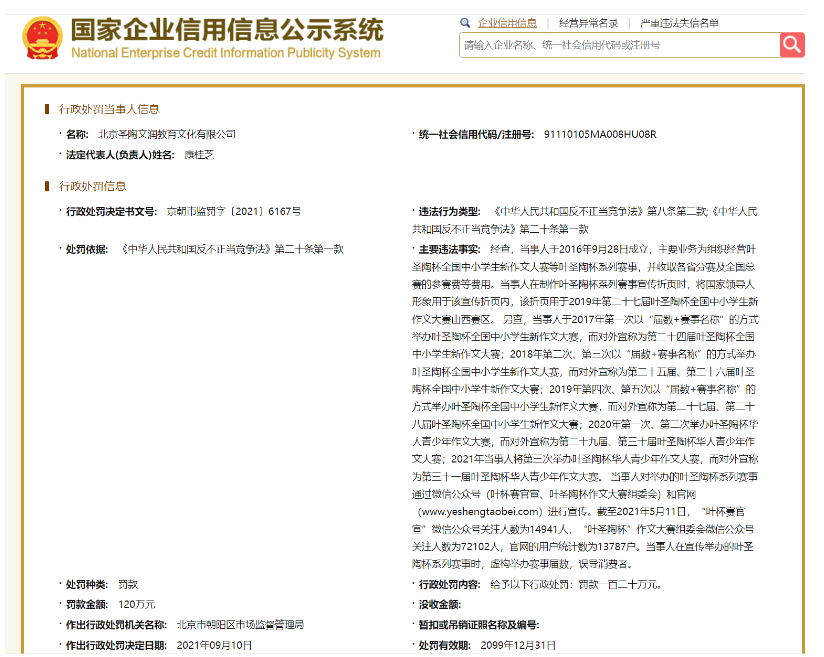
Task: Click the small magnifier icon beside 企业信用信息
Action: click(465, 23)
